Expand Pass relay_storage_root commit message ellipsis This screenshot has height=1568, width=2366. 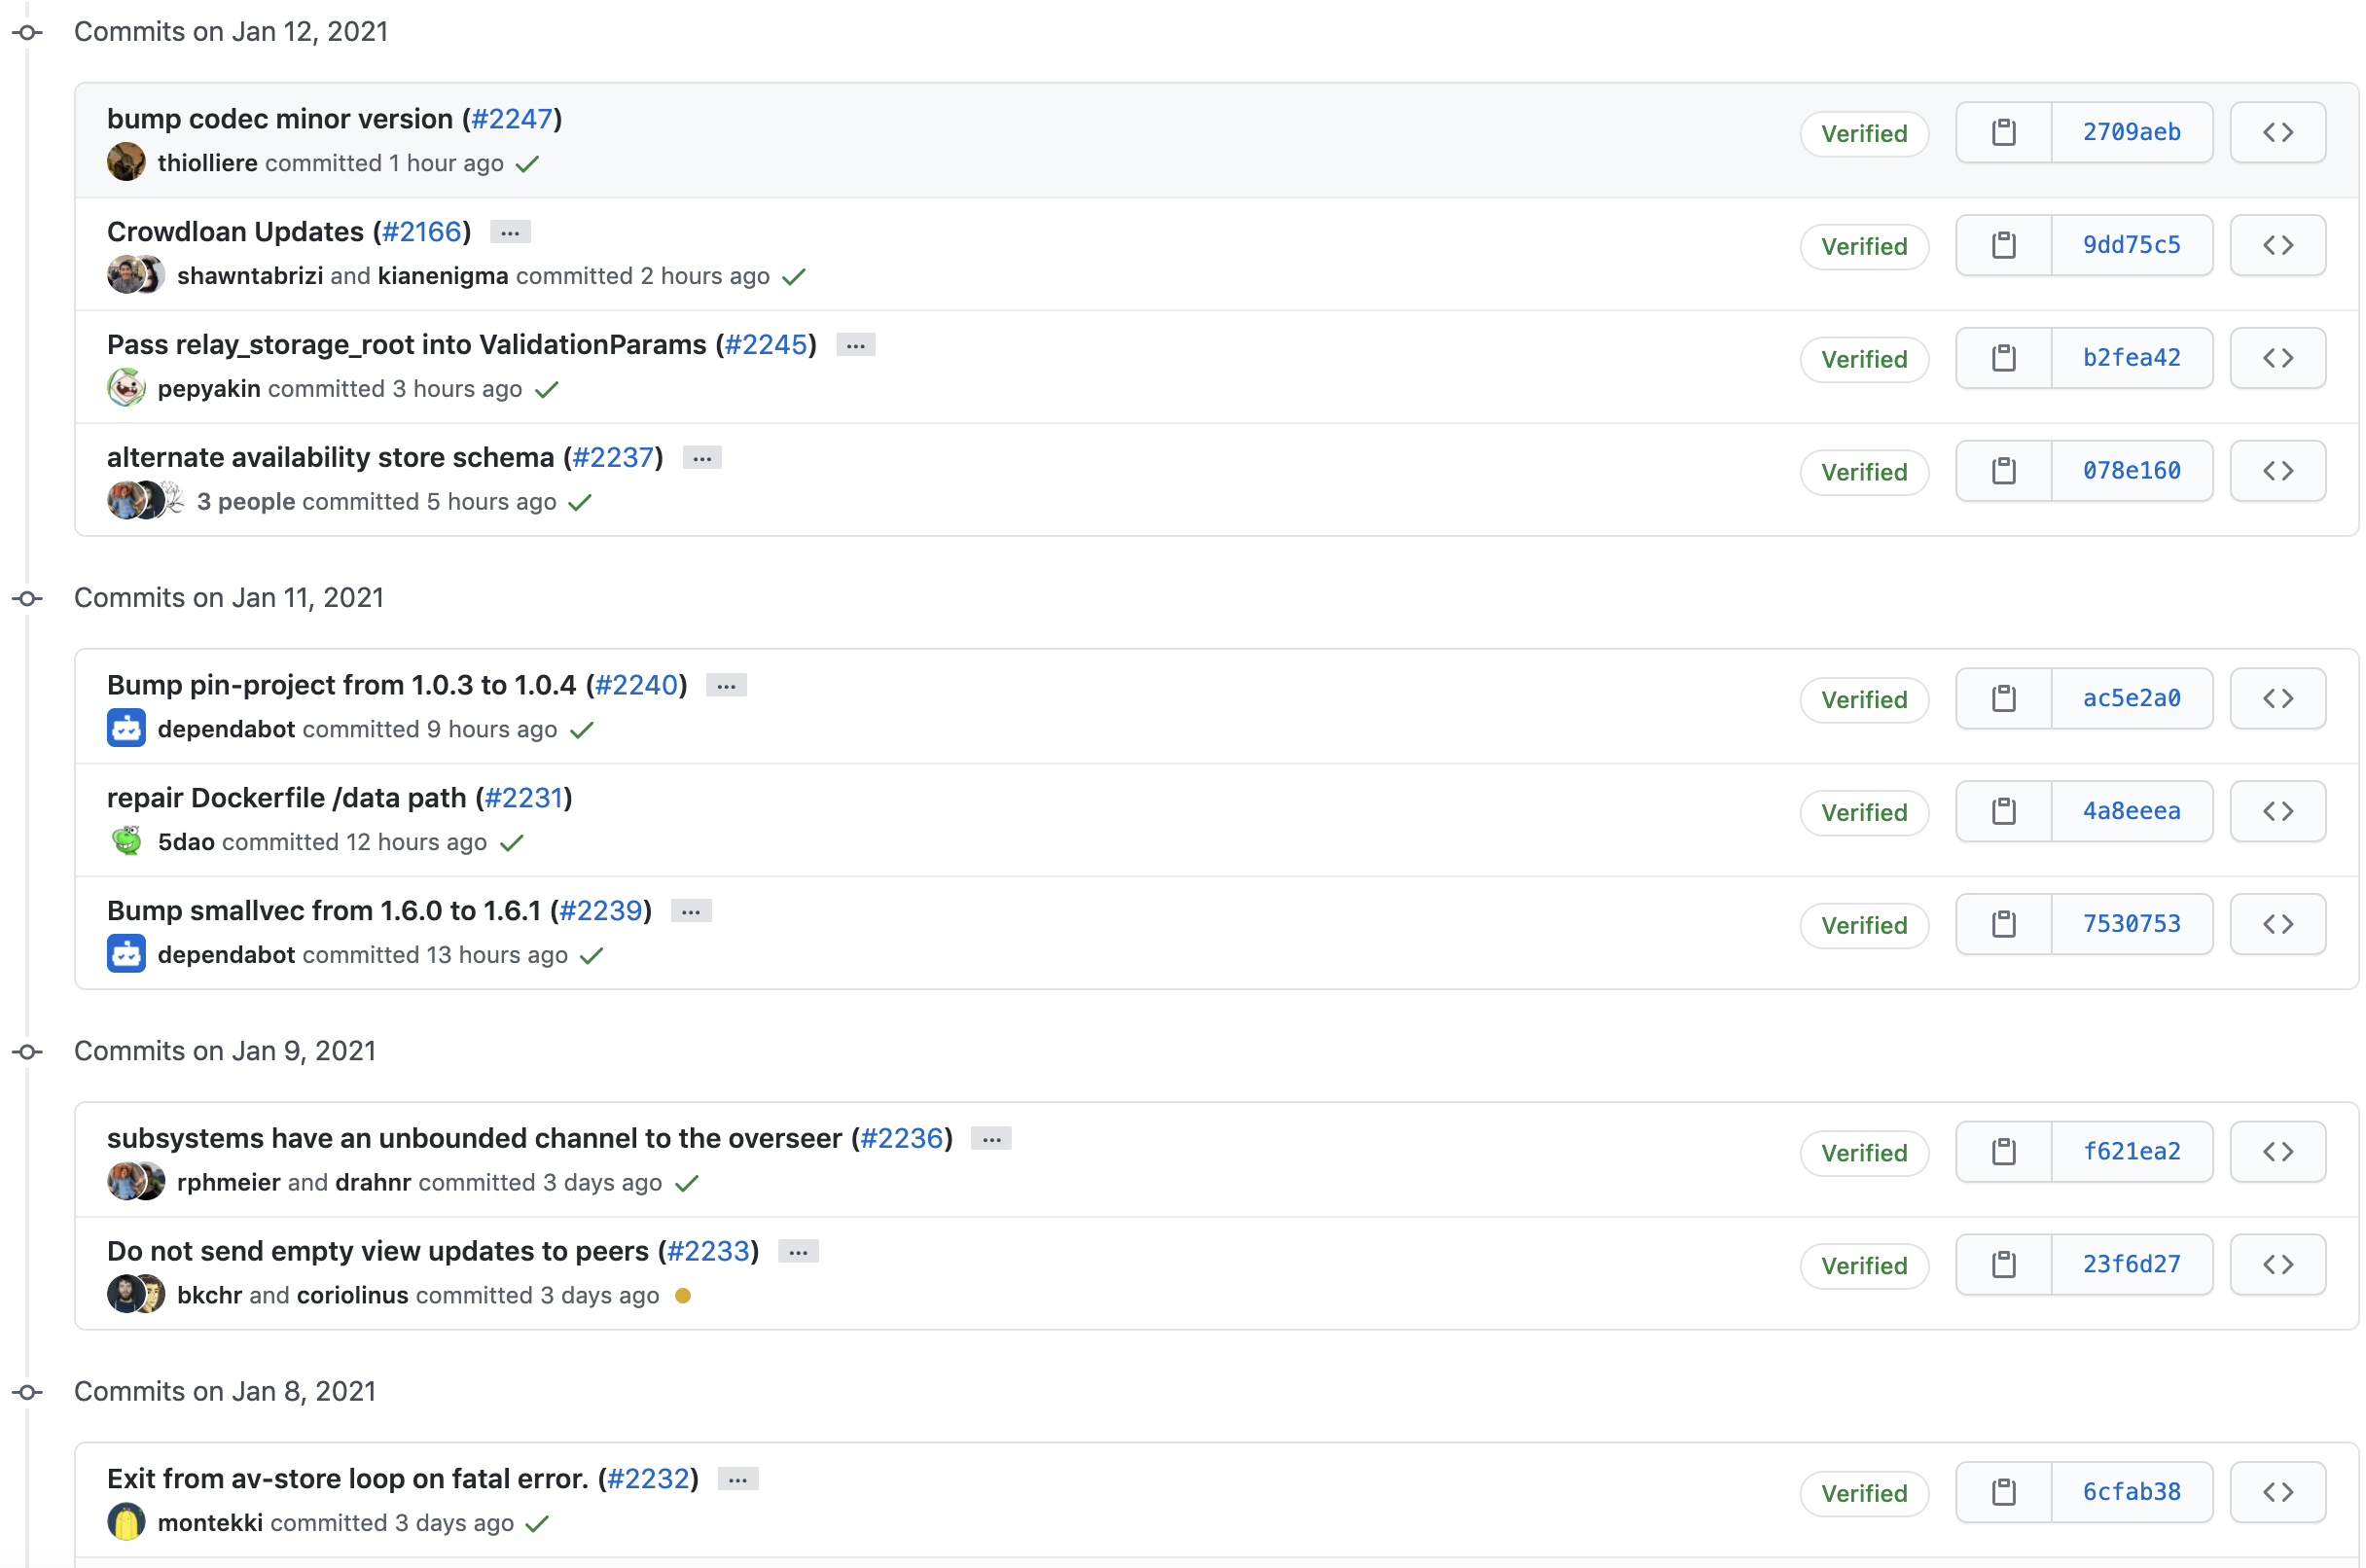click(855, 345)
